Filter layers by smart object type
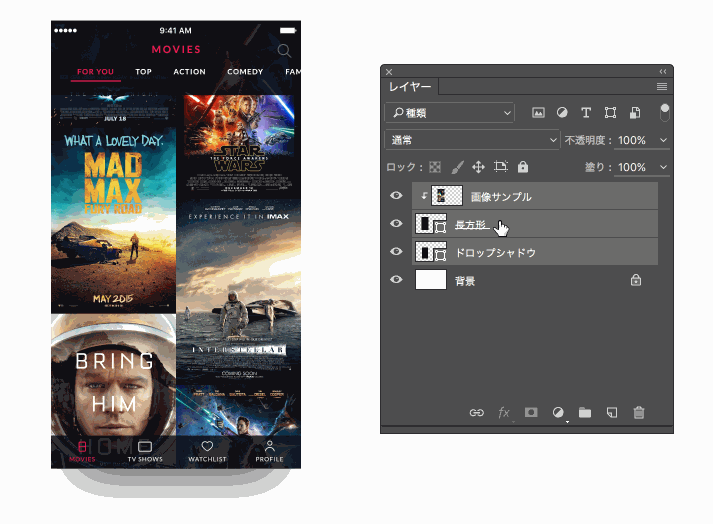The width and height of the screenshot is (713, 524). 635,113
